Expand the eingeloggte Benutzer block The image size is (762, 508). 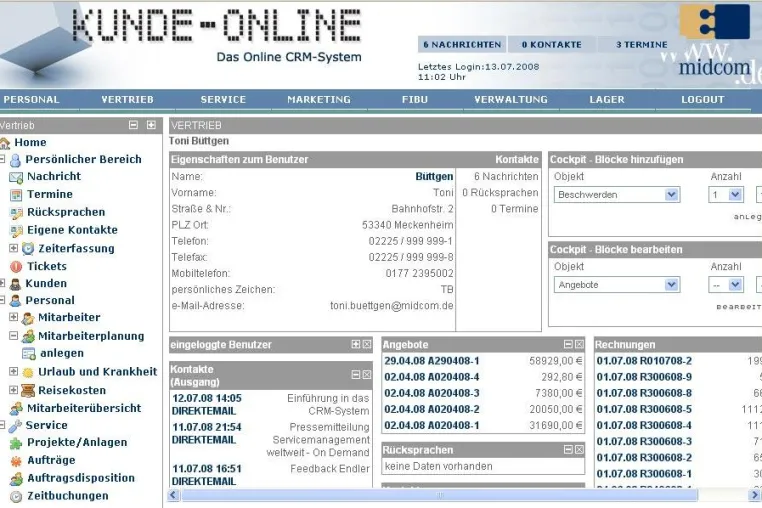coord(356,344)
